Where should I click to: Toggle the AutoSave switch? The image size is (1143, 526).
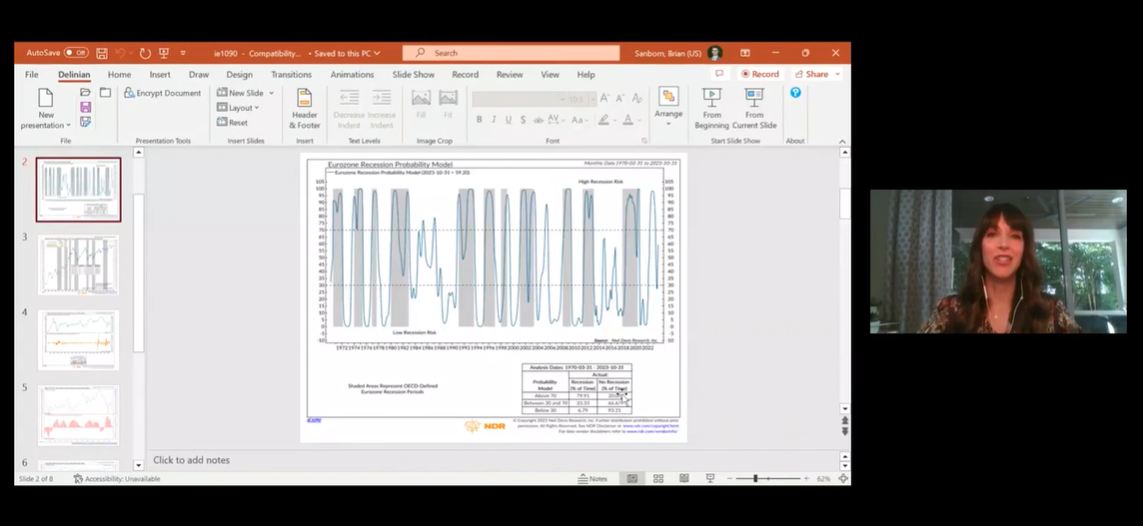[76, 53]
